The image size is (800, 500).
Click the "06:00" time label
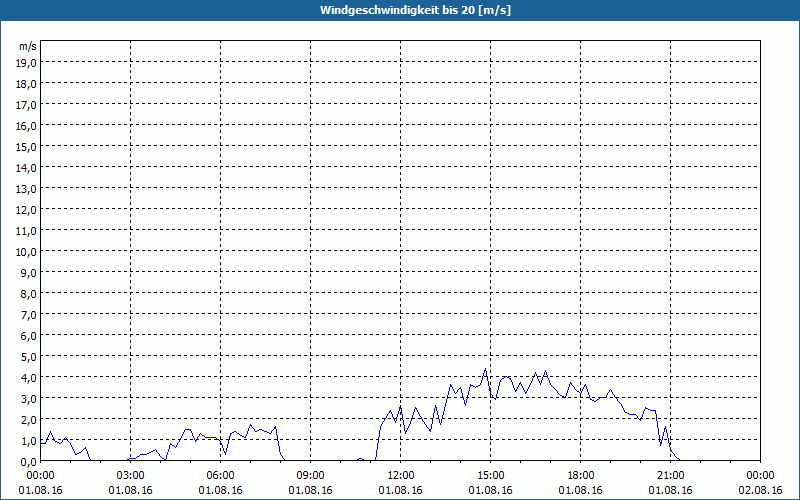coord(220,476)
